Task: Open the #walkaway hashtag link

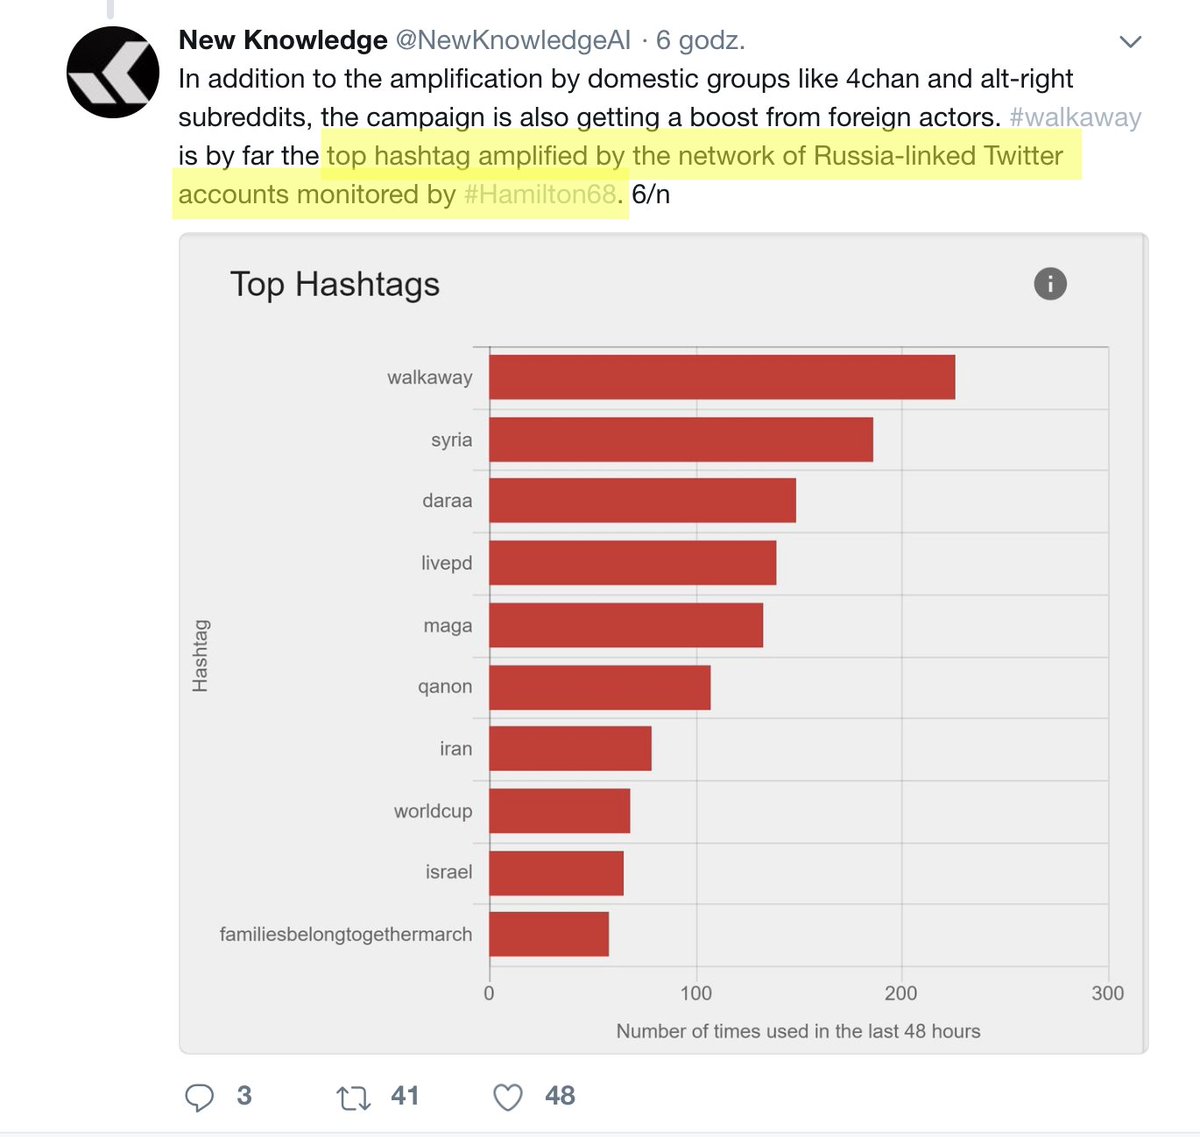Action: click(x=1075, y=118)
